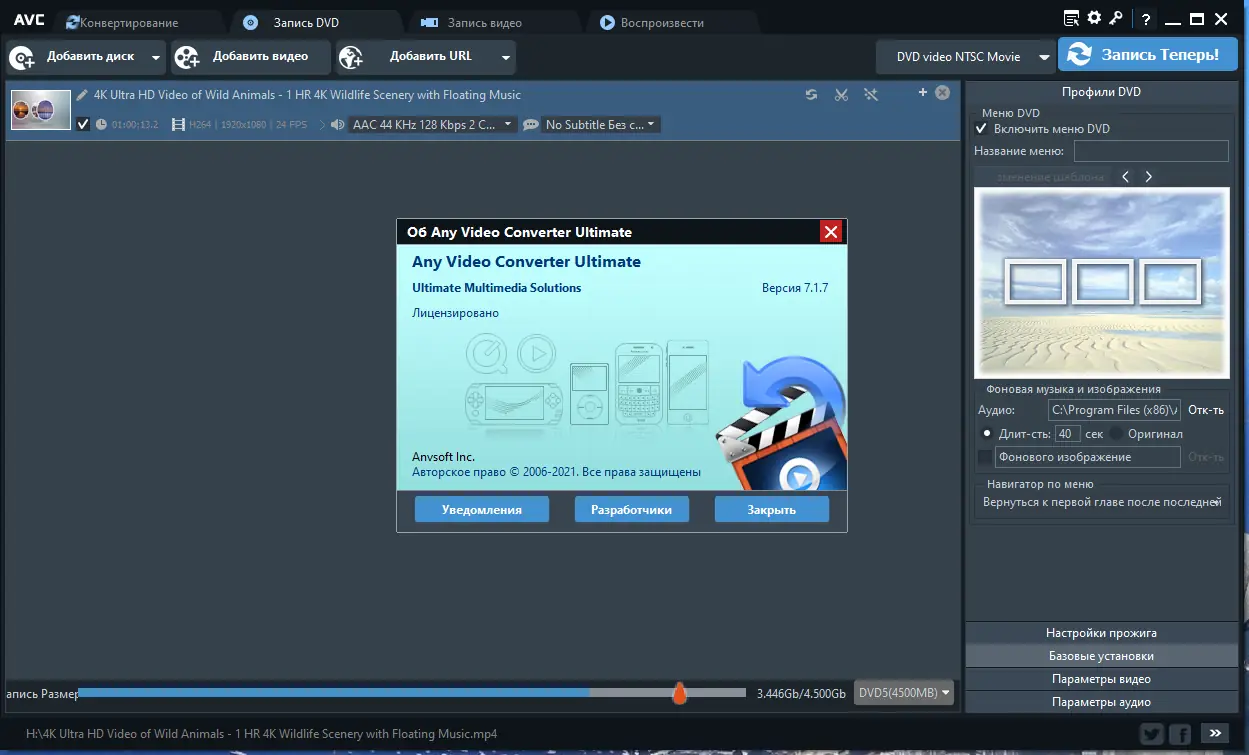The image size is (1249, 755).
Task: Click the Закрыть button in About dialog
Action: [x=771, y=509]
